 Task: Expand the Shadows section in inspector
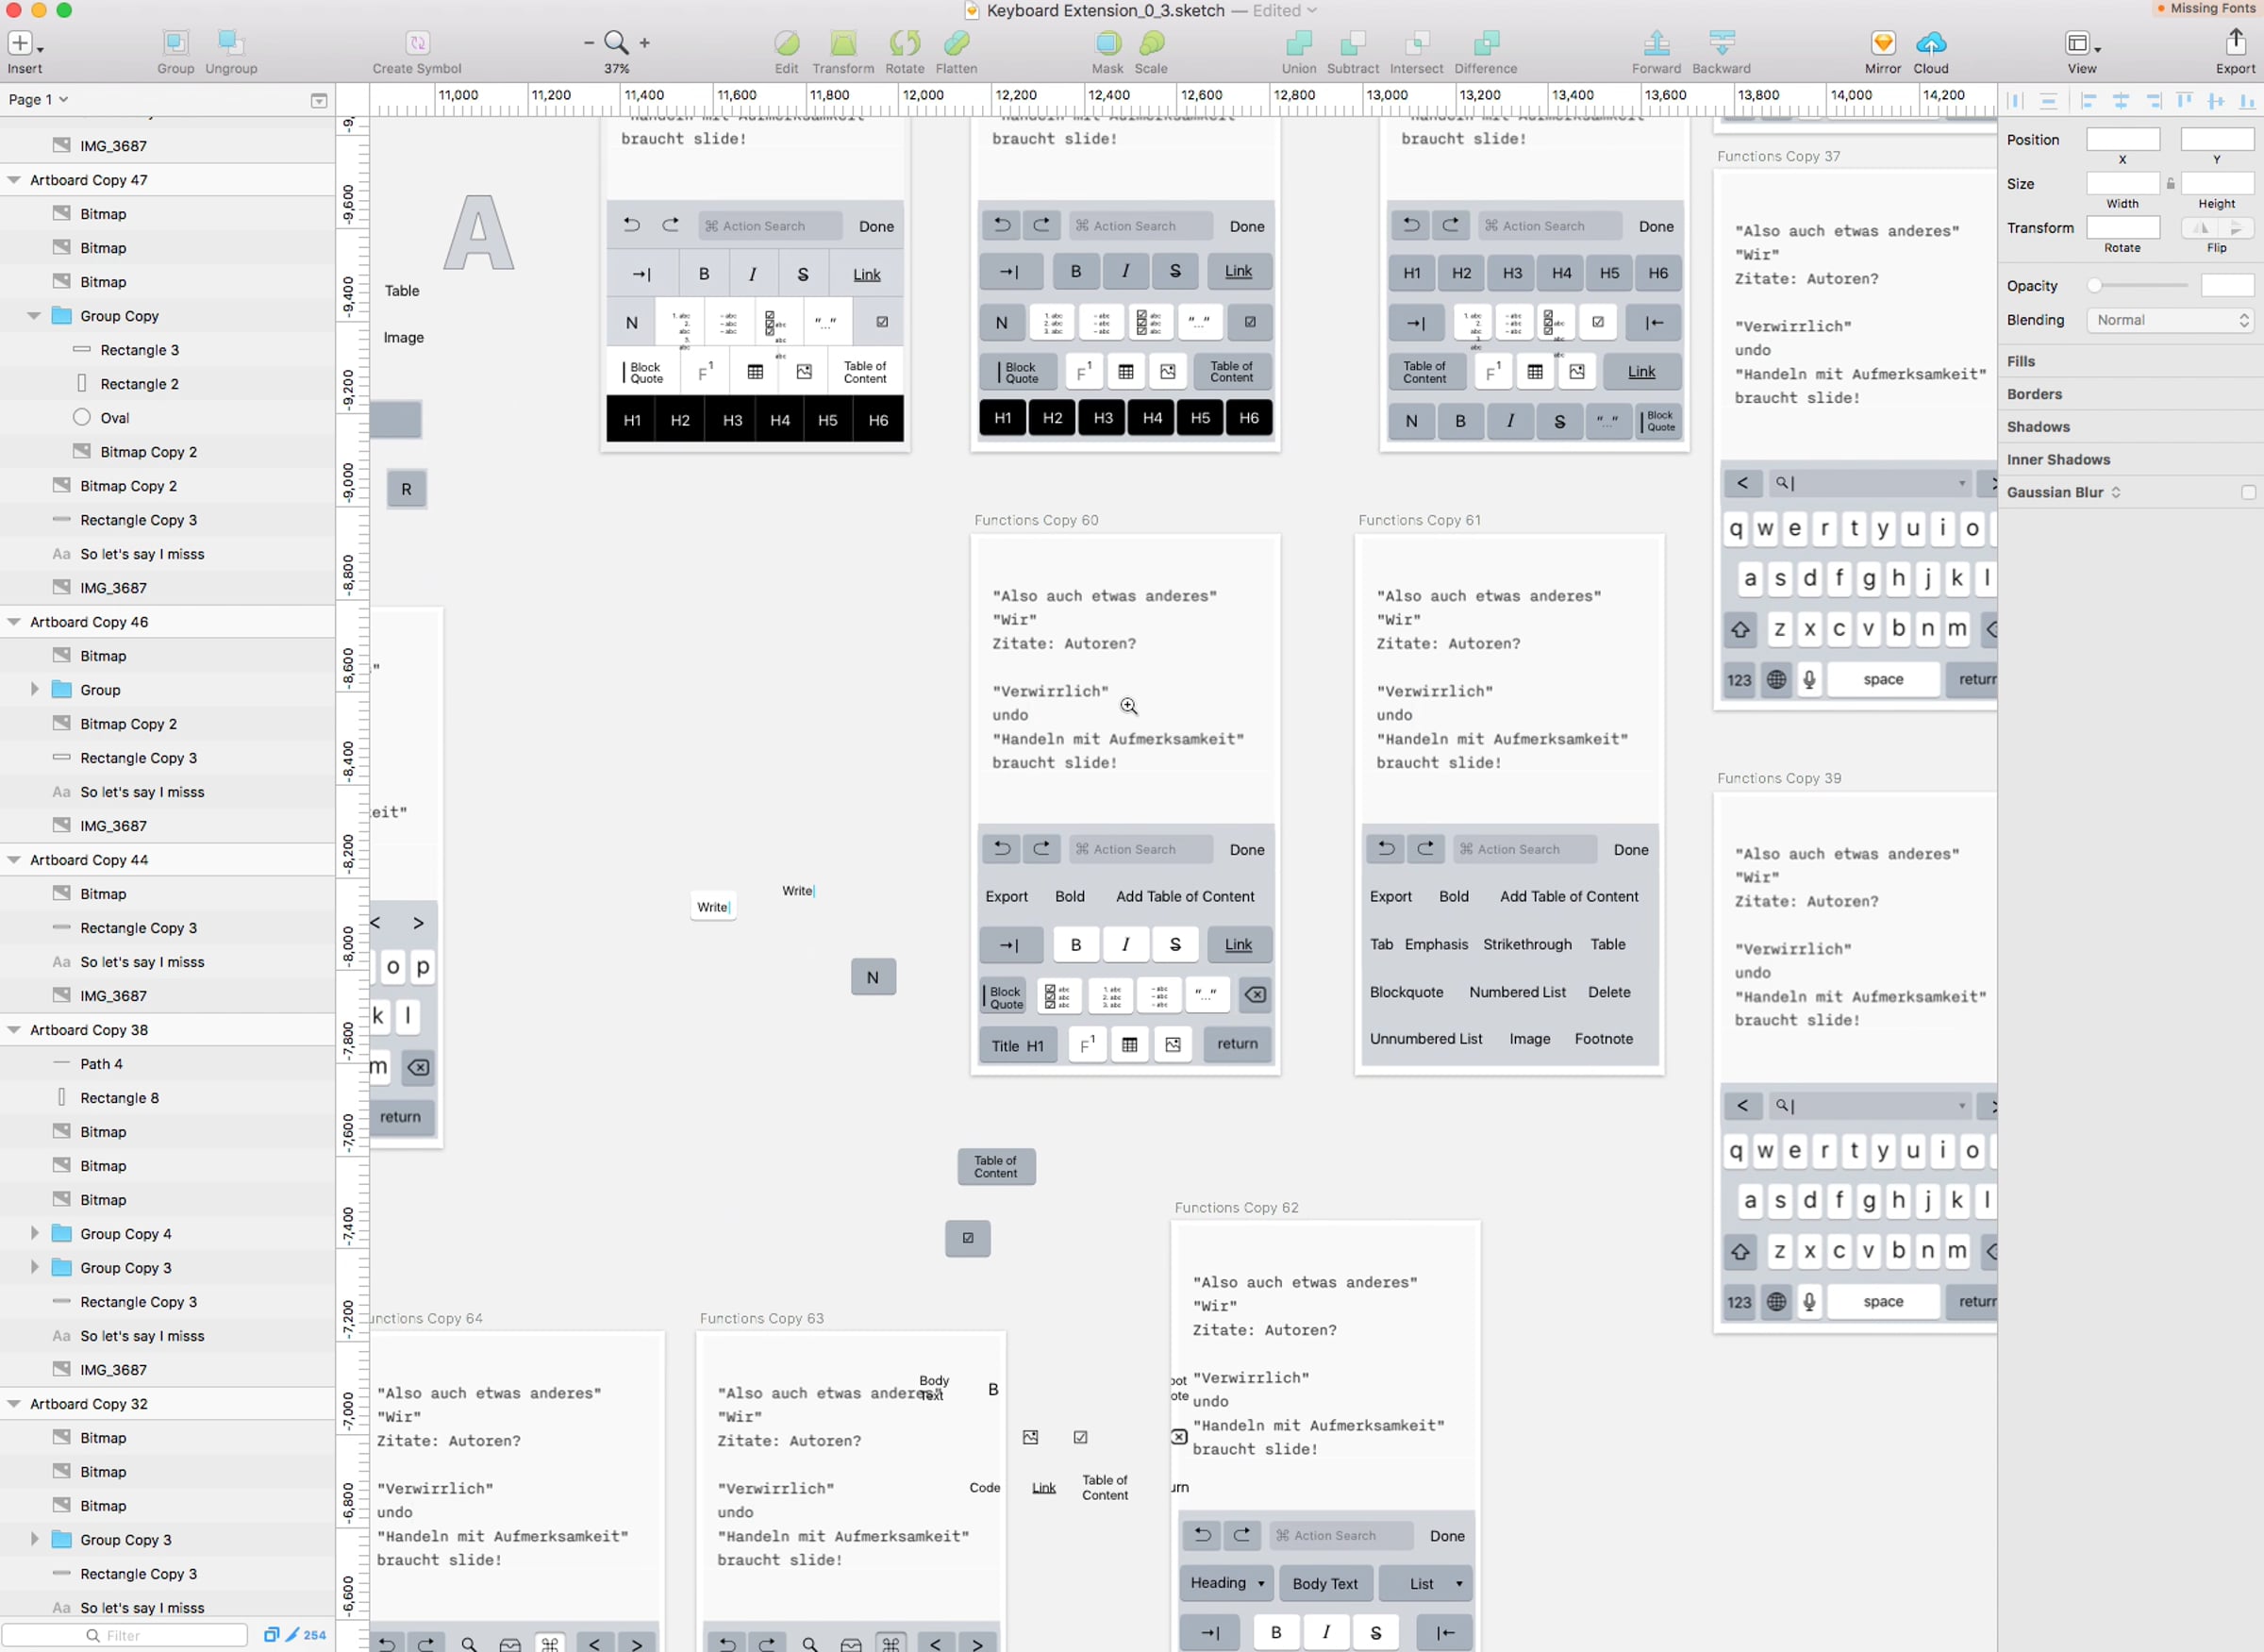click(x=2037, y=427)
